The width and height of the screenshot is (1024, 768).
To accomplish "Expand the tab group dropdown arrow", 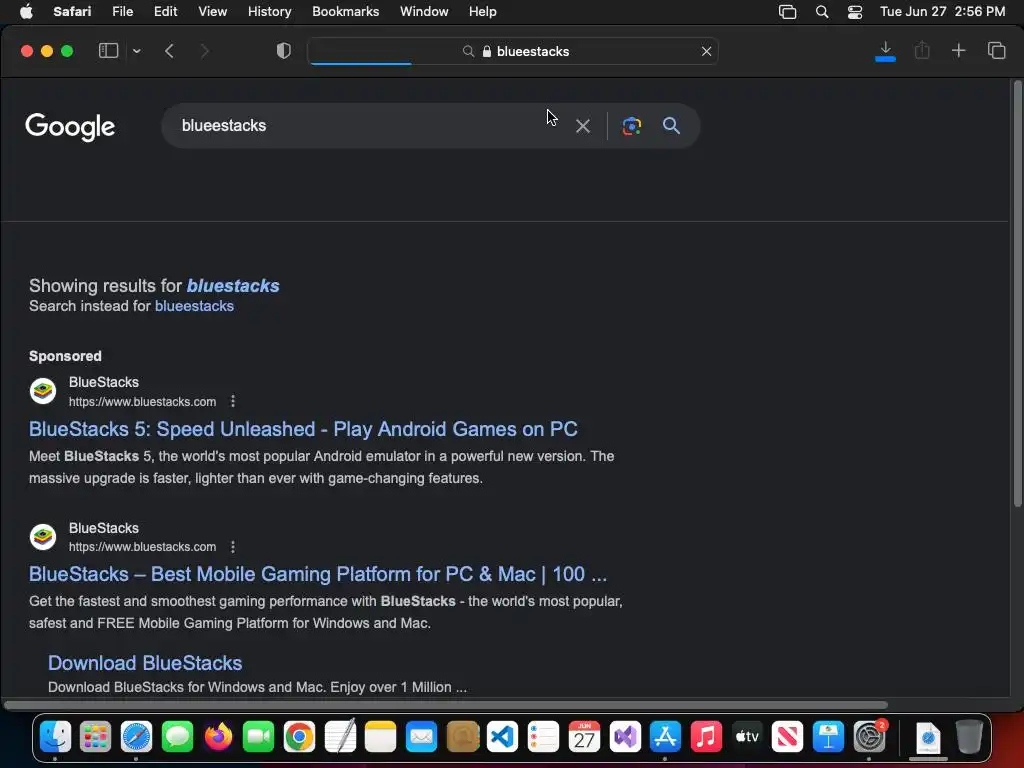I will 136,51.
